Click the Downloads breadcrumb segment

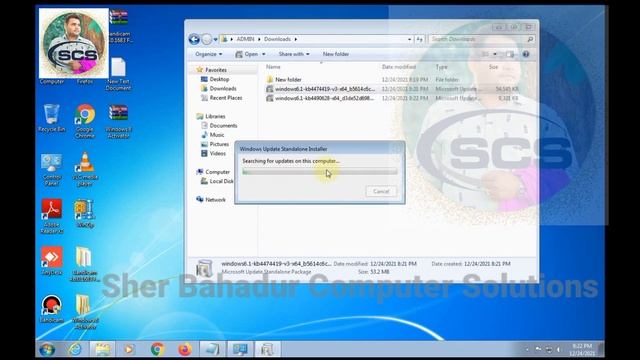coord(277,39)
